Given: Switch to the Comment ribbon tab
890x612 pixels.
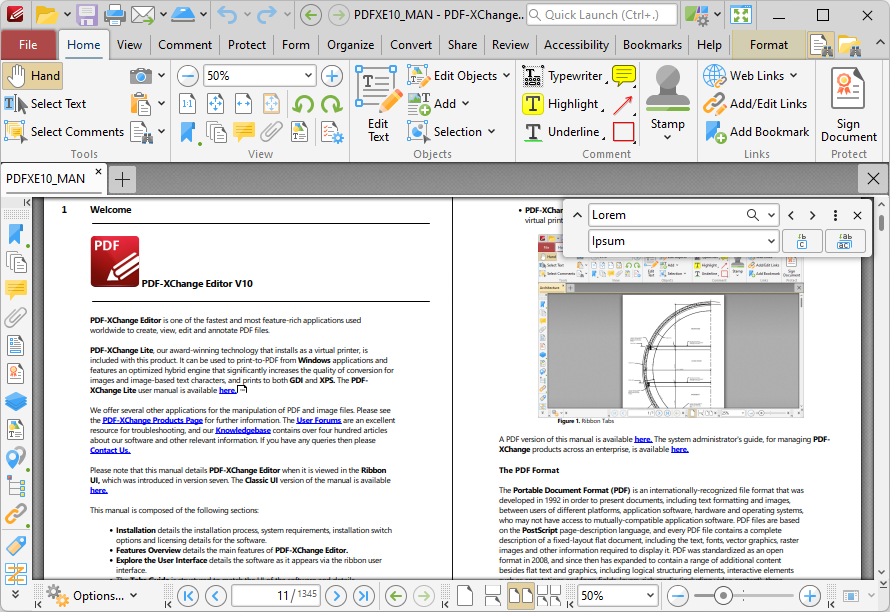Looking at the screenshot, I should coord(185,45).
